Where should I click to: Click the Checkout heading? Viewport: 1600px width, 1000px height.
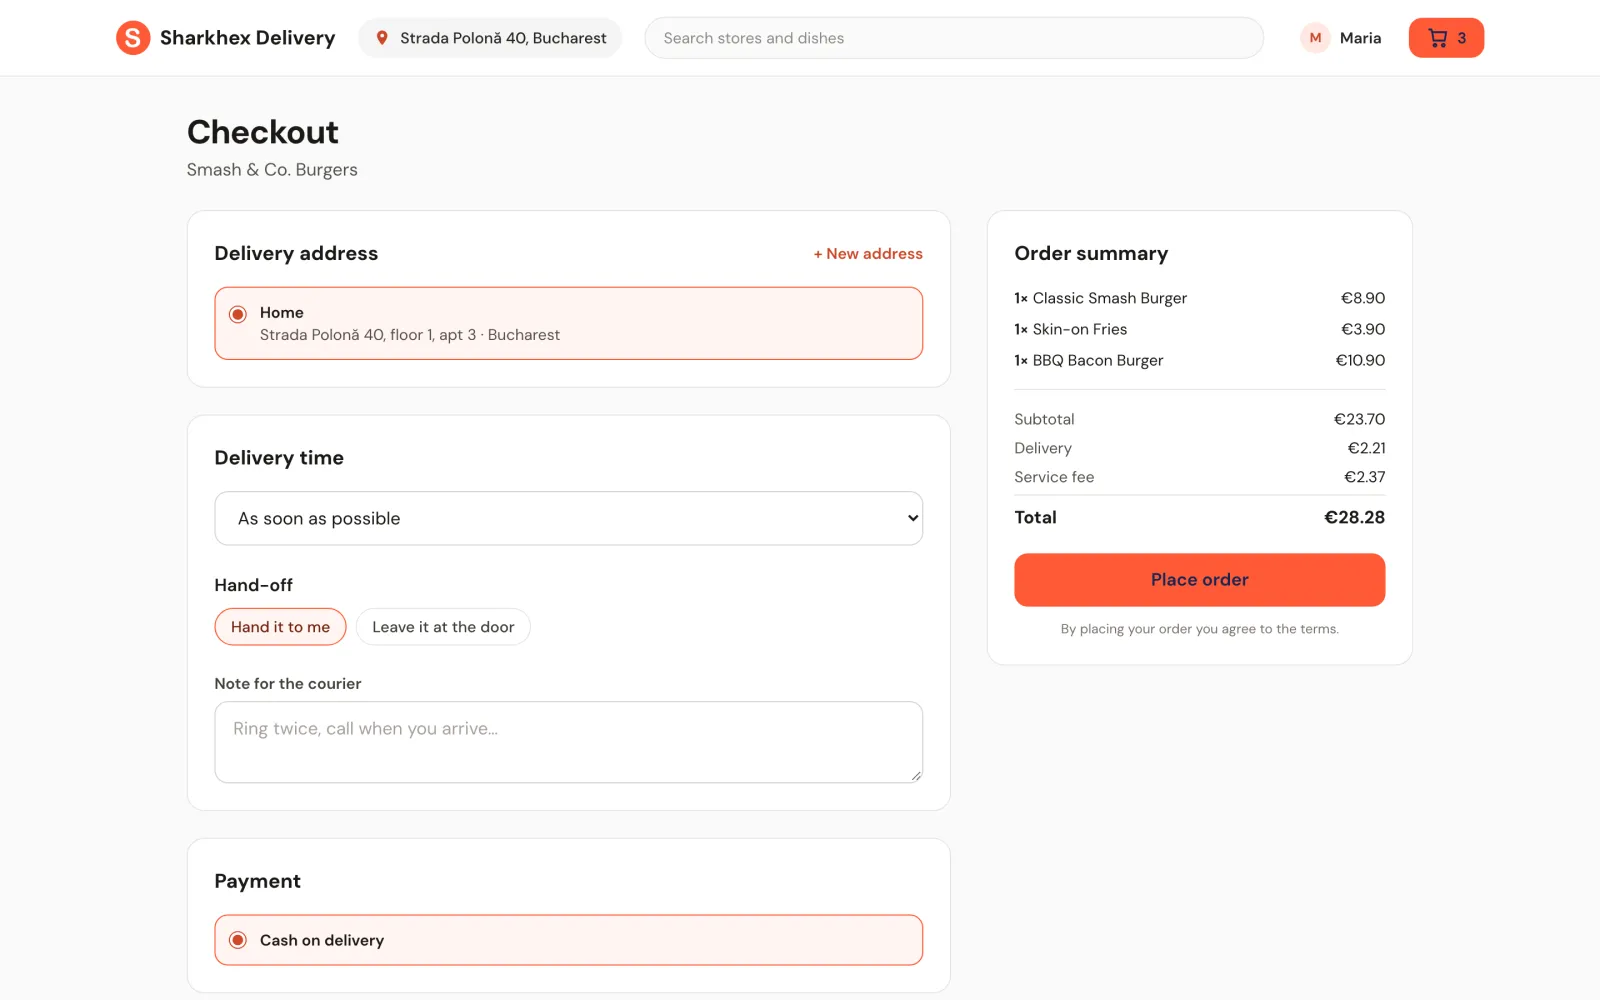(263, 132)
